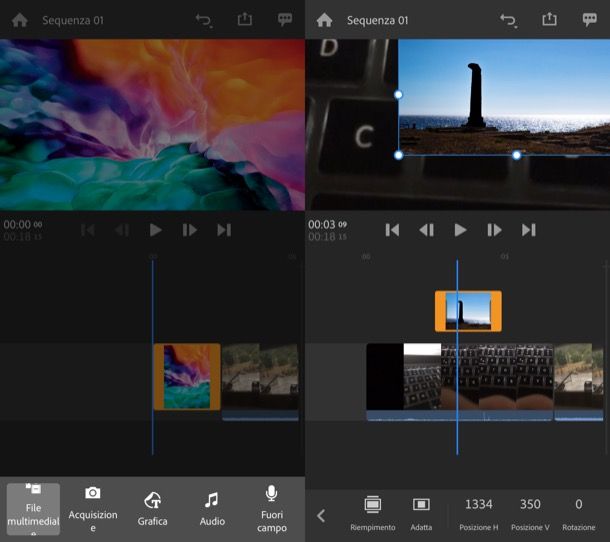Select File multimediale option
The image size is (610, 542).
tap(33, 509)
